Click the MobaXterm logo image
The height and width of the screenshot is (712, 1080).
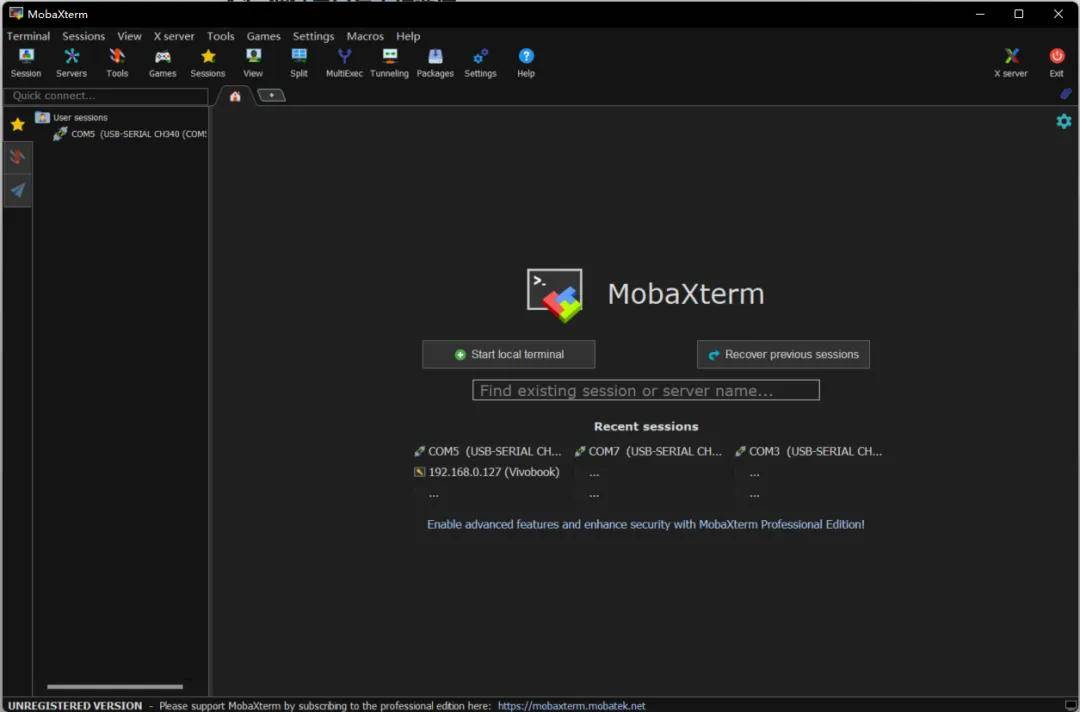tap(554, 295)
